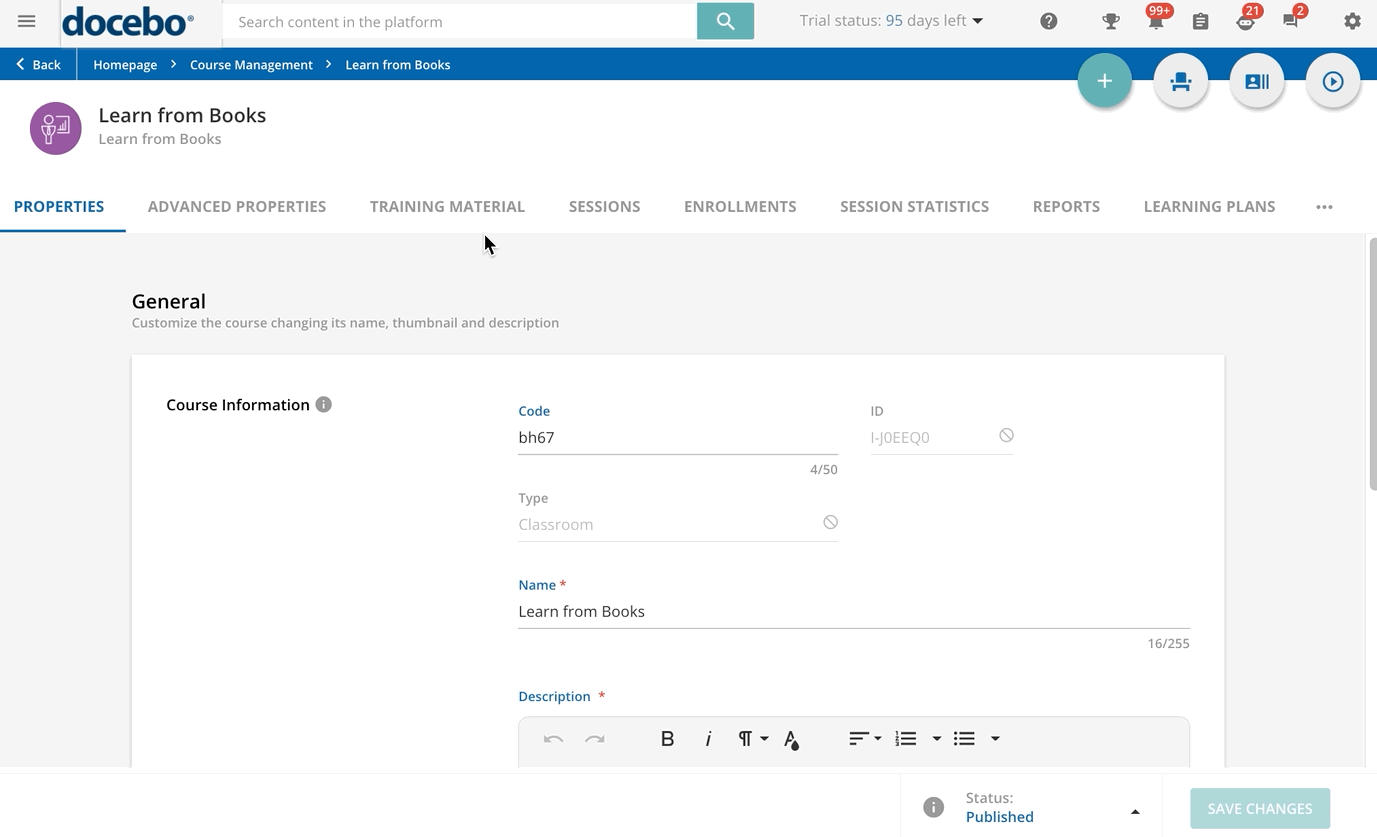Click the round play button icon
The width and height of the screenshot is (1377, 837).
pyautogui.click(x=1332, y=81)
